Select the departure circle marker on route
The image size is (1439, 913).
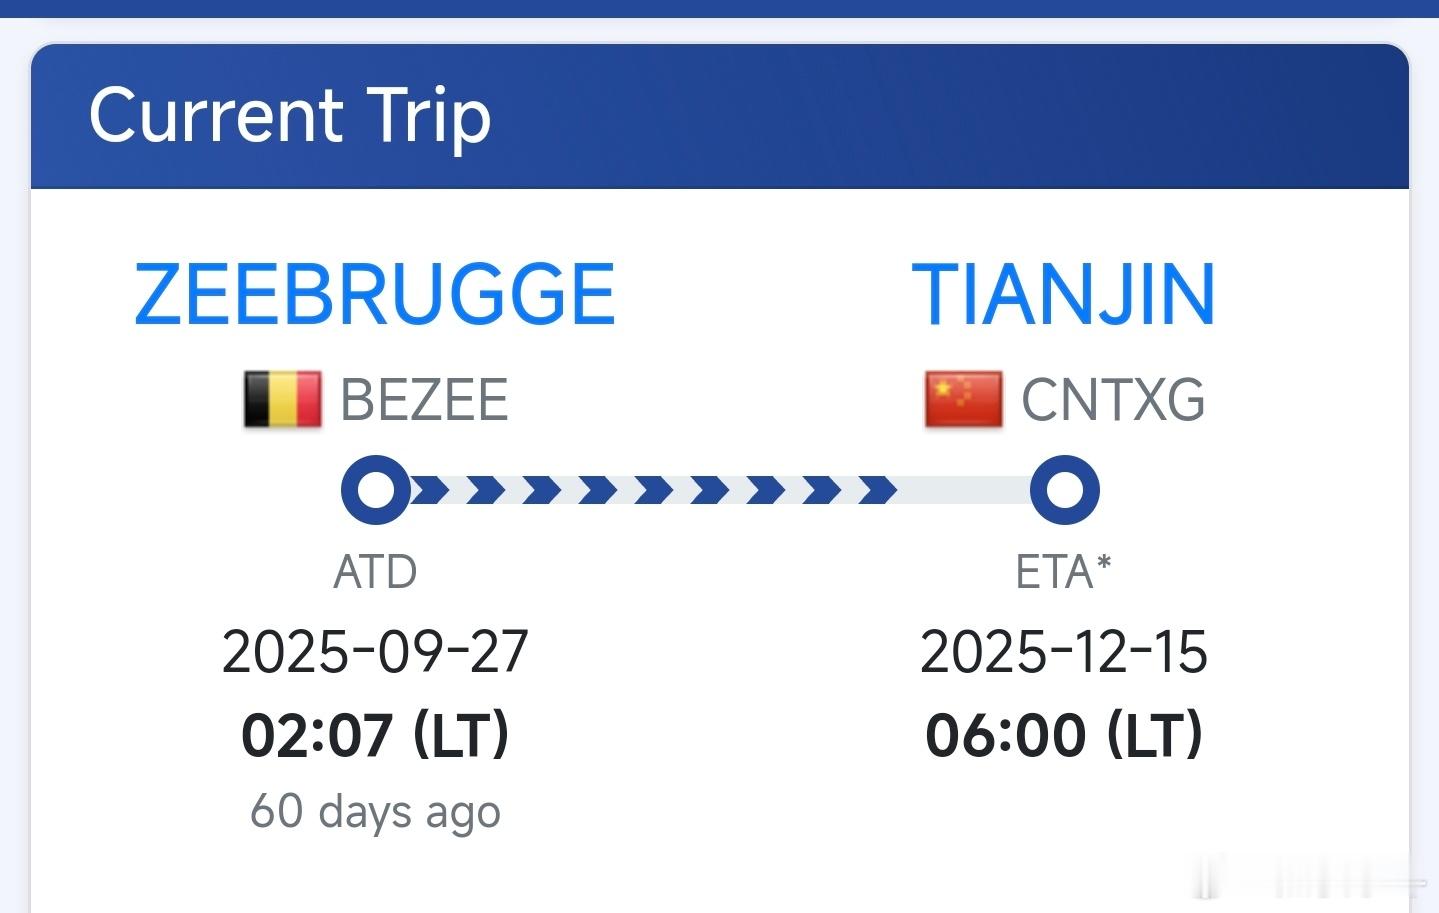coord(376,490)
